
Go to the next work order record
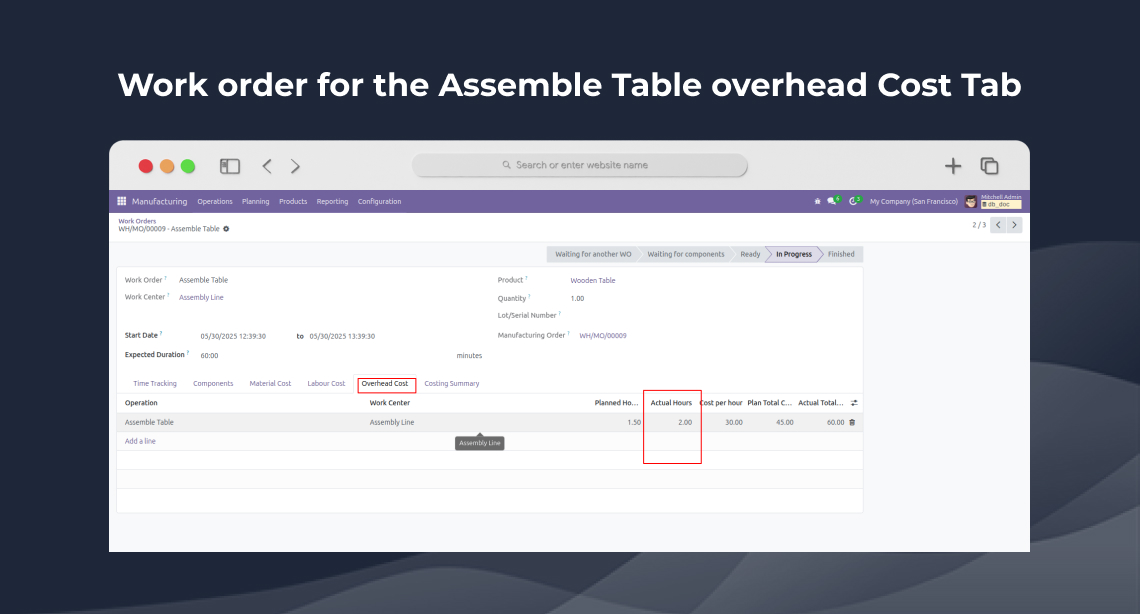(x=1014, y=225)
